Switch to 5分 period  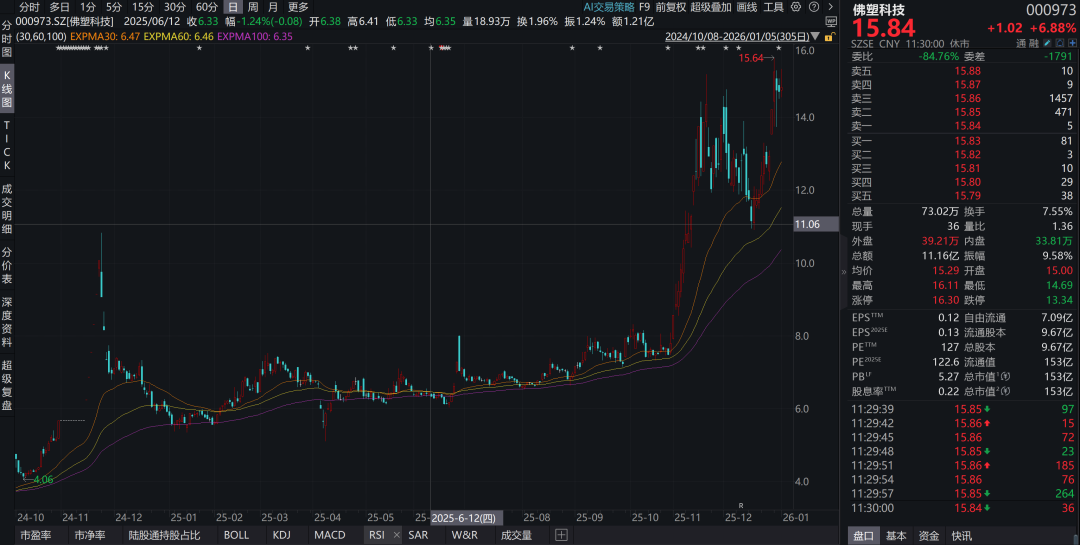click(114, 7)
